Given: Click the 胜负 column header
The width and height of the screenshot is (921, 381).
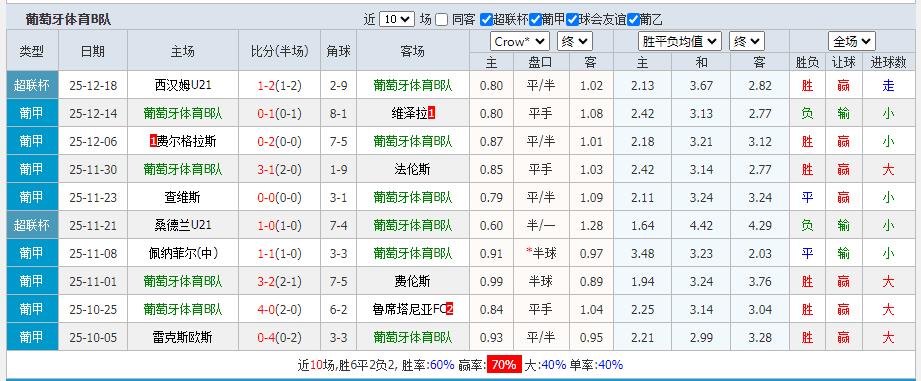Looking at the screenshot, I should click(x=808, y=63).
